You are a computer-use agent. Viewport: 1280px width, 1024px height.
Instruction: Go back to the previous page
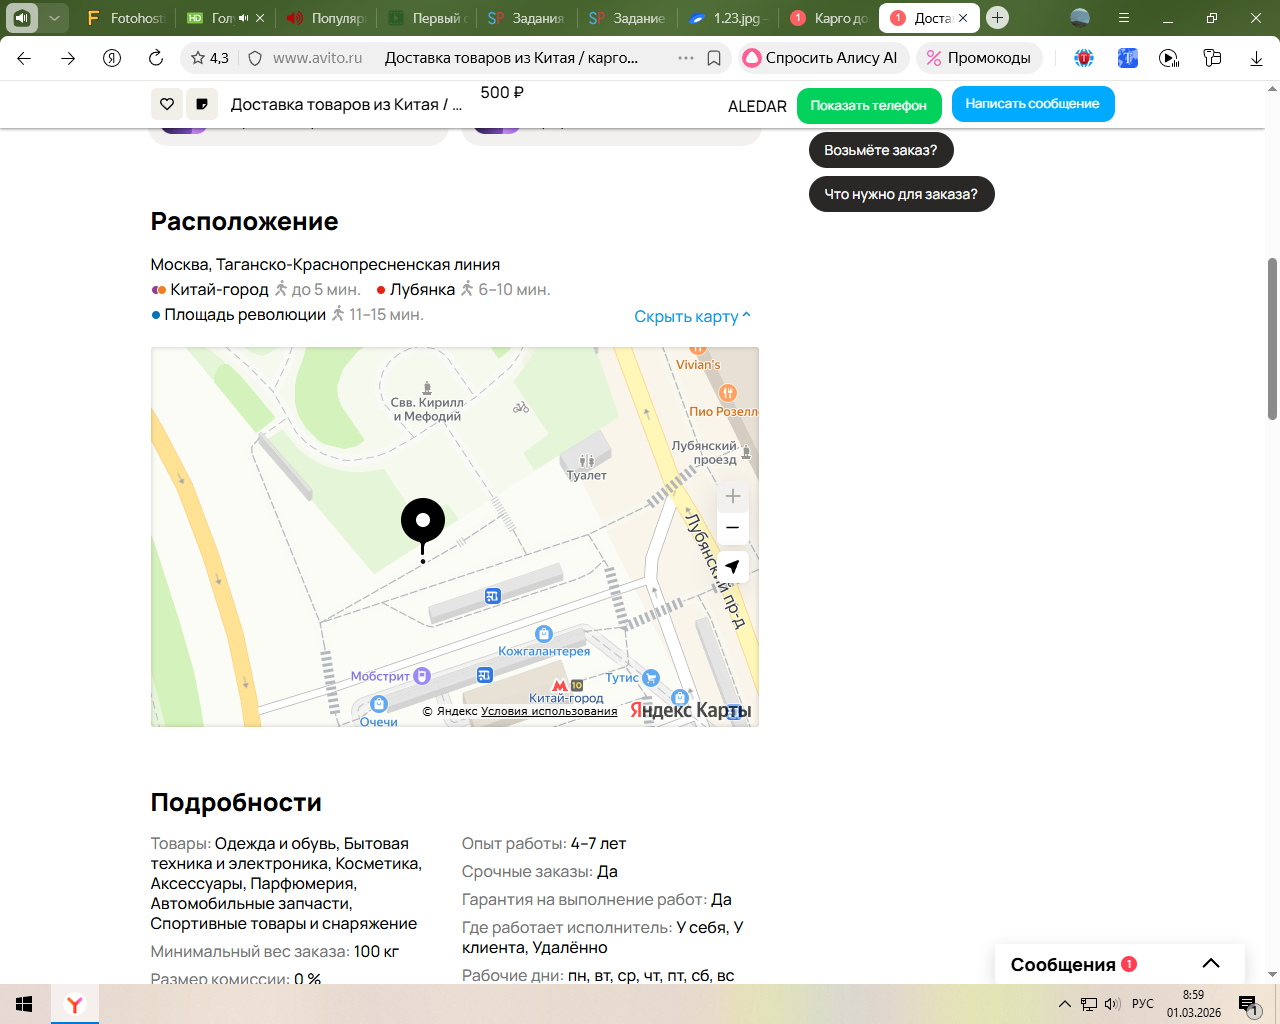tap(24, 58)
